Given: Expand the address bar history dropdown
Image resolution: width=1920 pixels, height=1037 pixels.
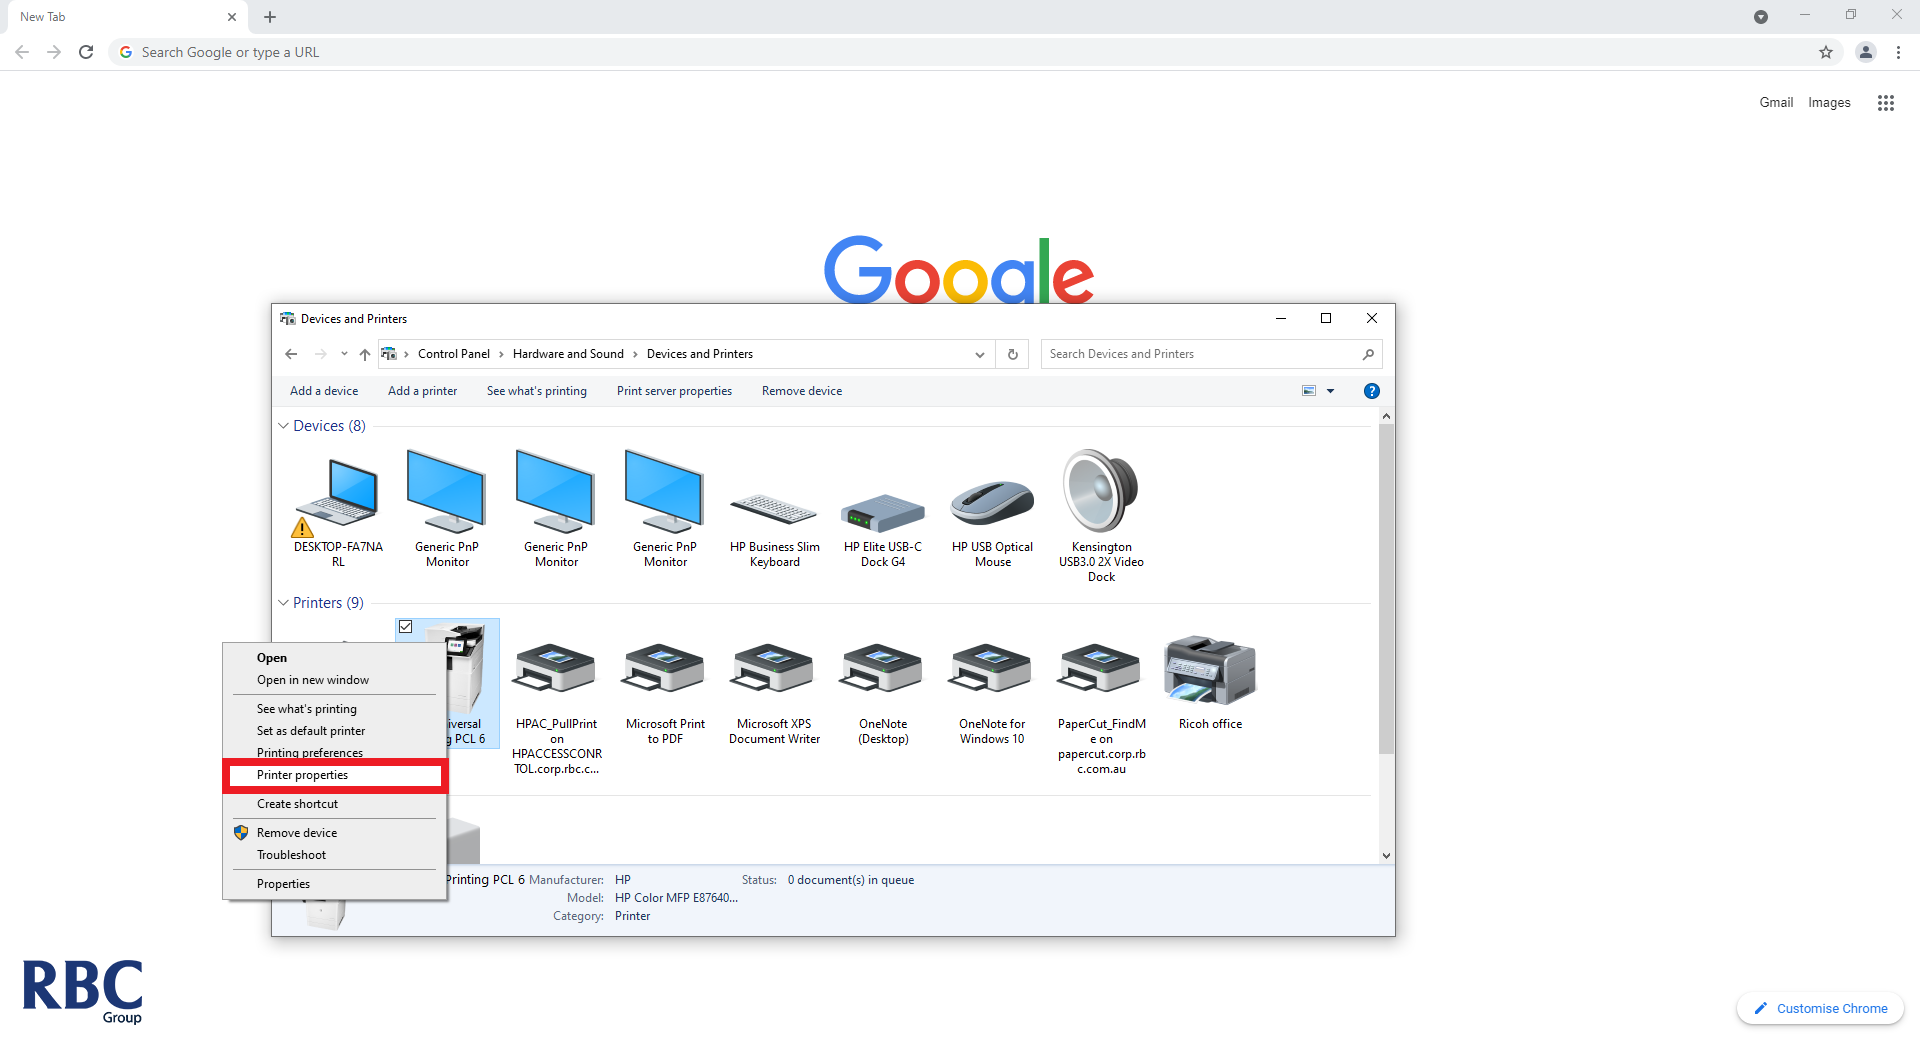Looking at the screenshot, I should 979,354.
